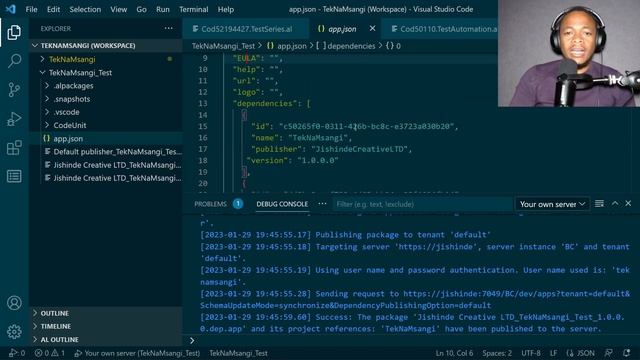Open the list-style view icon in the activity bar

pos(14,176)
